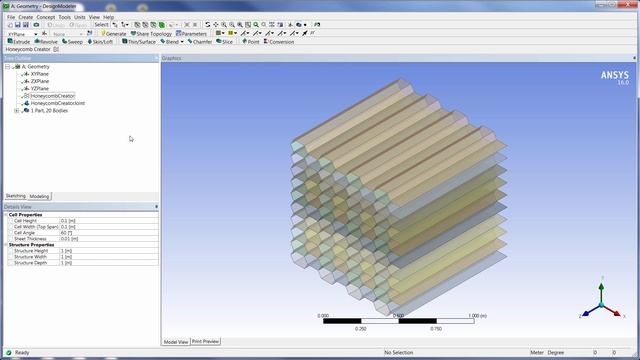640x360 pixels.
Task: Toggle the Structure Depth parameter checkbox
Action: click(x=10, y=263)
